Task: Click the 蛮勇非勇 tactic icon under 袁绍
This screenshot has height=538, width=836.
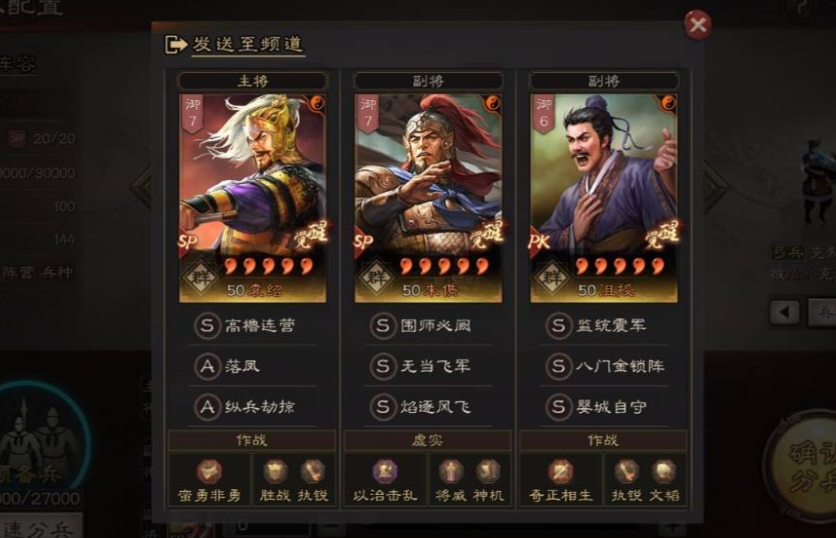Action: tap(209, 472)
